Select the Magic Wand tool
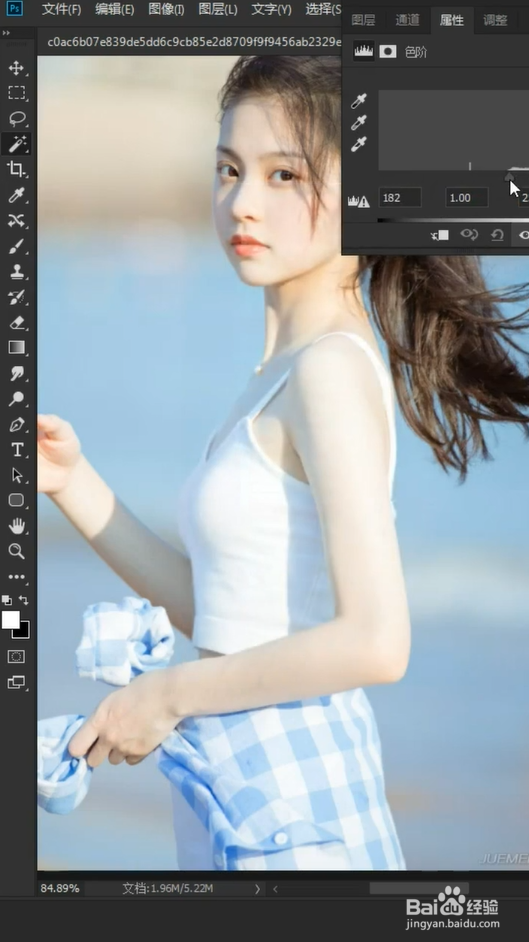Viewport: 529px width, 942px height. pos(16,144)
